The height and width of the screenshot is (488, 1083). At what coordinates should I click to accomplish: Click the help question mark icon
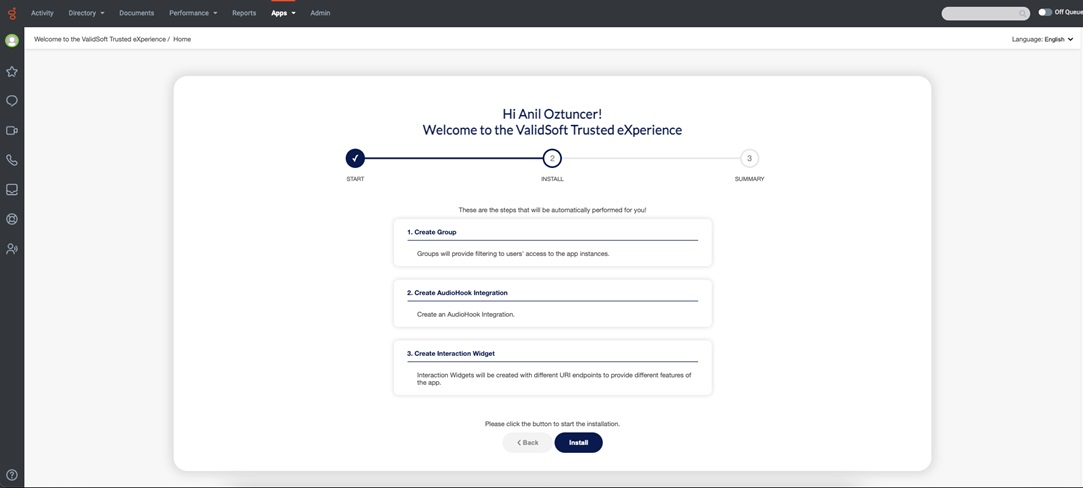[12, 475]
